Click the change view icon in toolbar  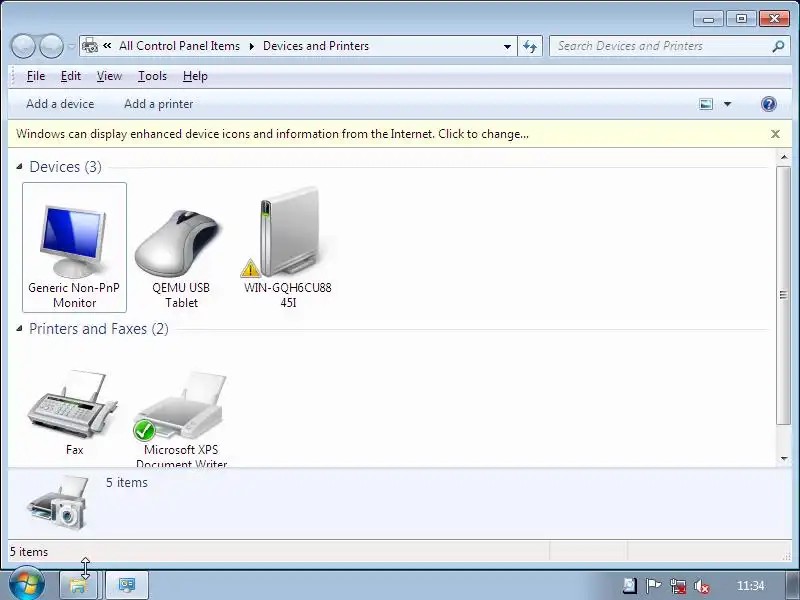706,104
